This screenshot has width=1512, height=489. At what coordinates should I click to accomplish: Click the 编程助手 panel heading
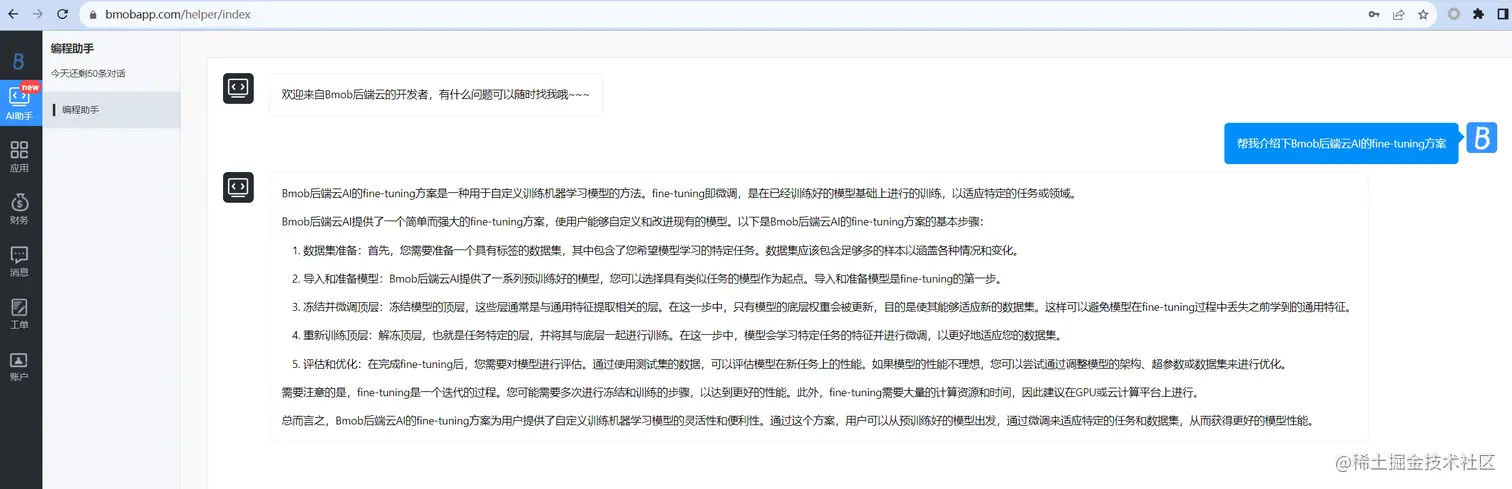pos(72,48)
